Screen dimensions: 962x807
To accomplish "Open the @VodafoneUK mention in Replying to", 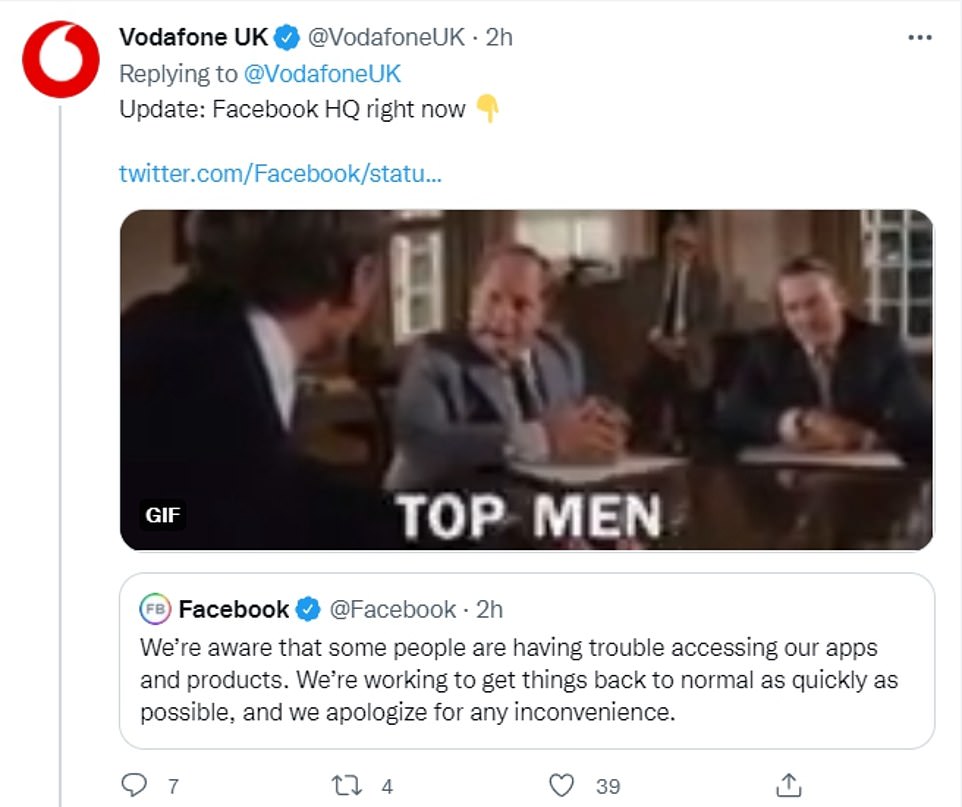I will 322,74.
